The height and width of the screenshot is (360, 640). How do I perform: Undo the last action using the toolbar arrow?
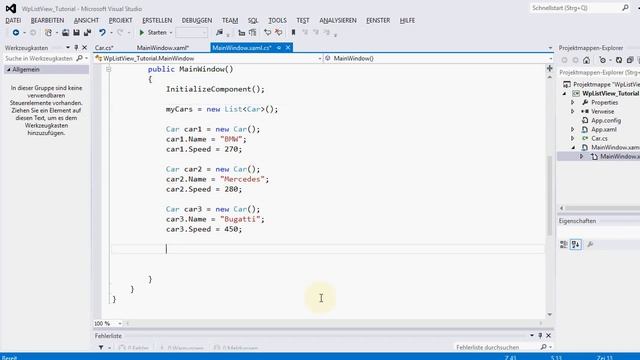click(102, 32)
